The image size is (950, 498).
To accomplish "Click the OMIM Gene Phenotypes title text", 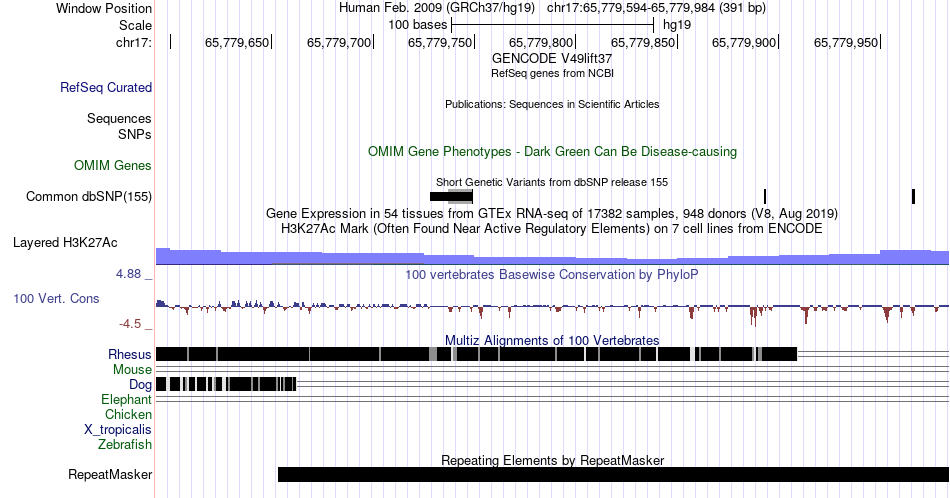I will 552,151.
